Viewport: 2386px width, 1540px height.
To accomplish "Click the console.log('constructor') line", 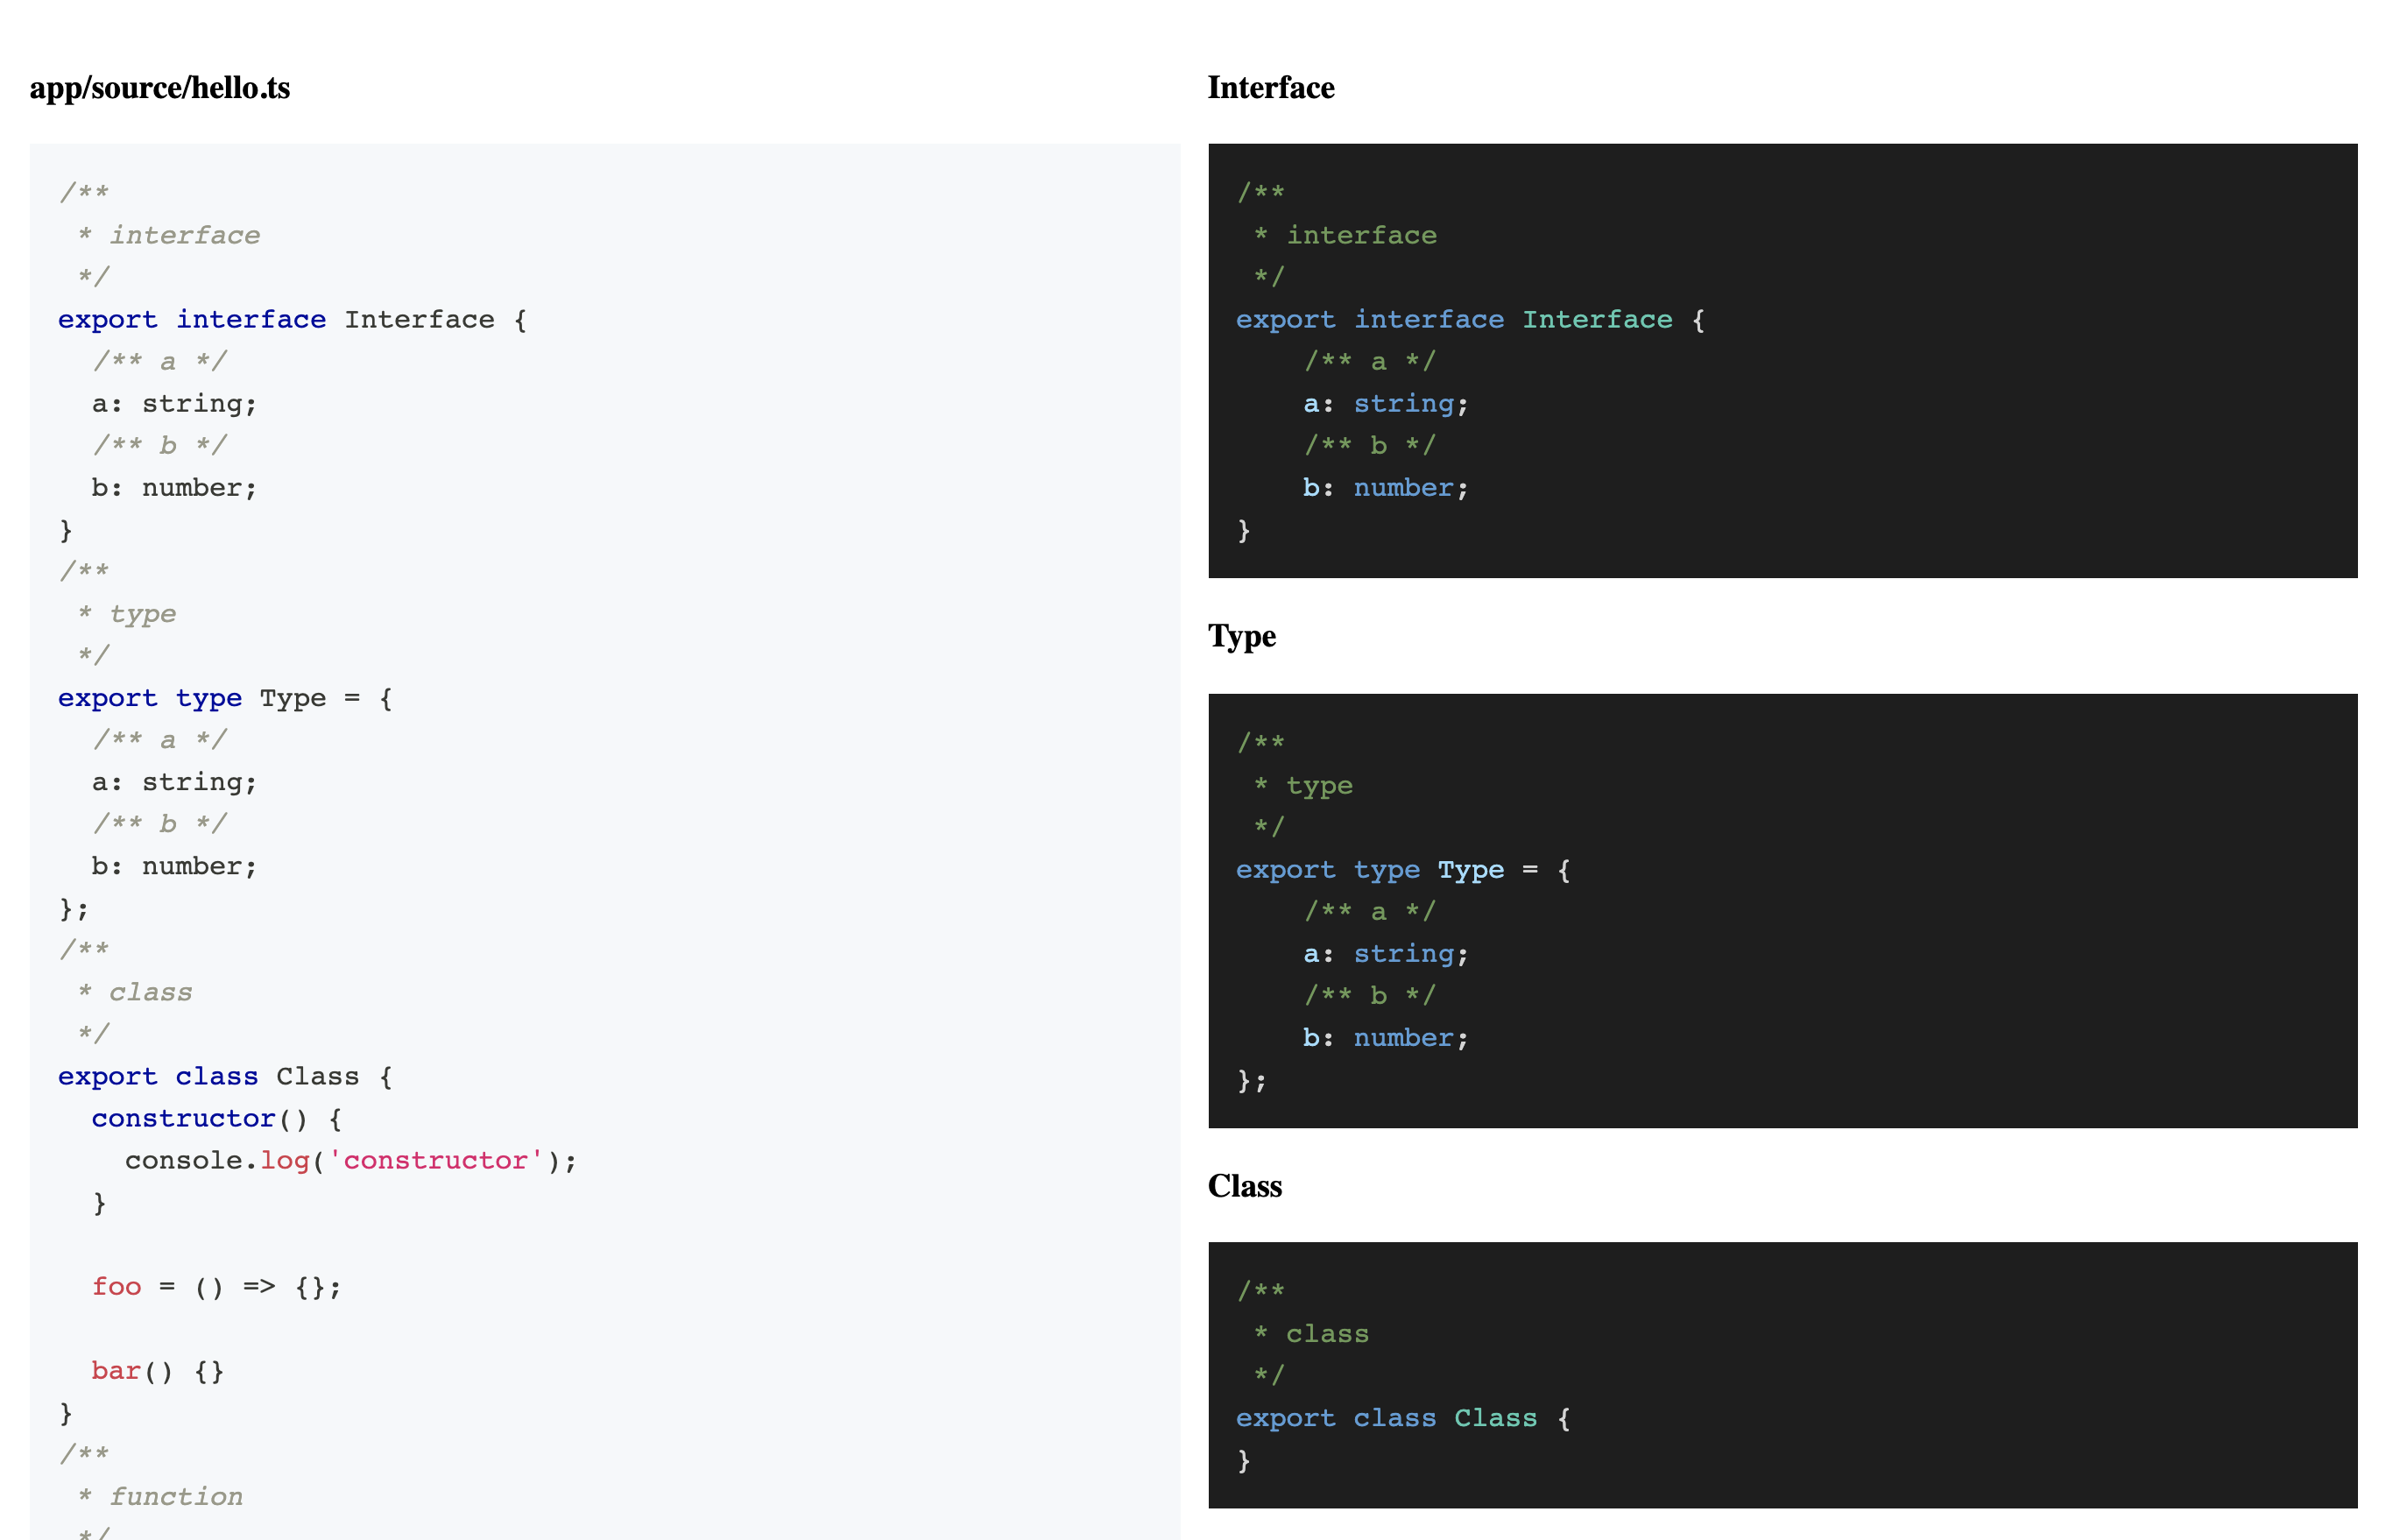I will (350, 1161).
